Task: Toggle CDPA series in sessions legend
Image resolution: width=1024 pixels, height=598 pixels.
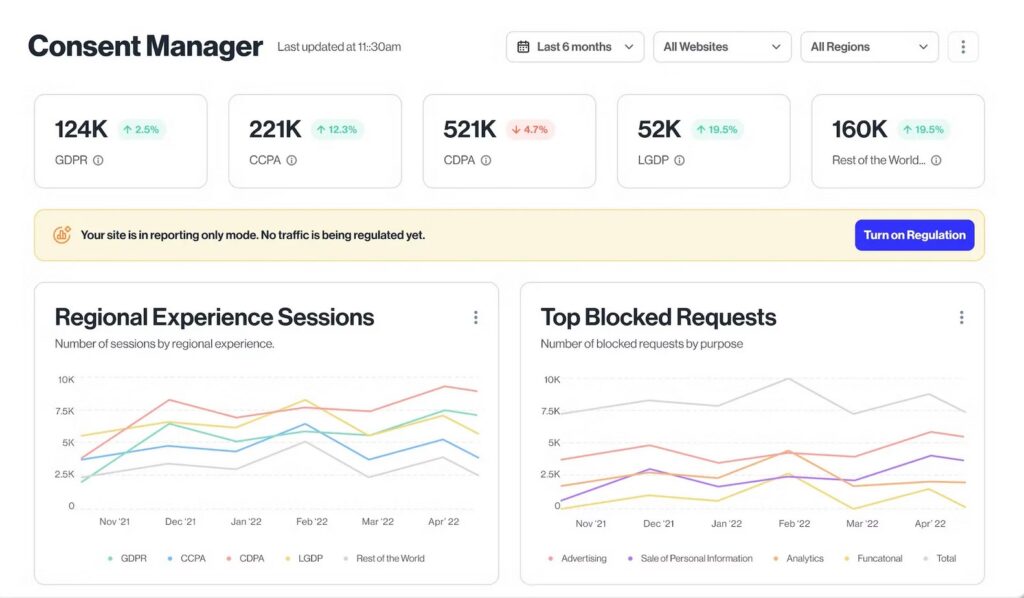Action: coord(245,558)
